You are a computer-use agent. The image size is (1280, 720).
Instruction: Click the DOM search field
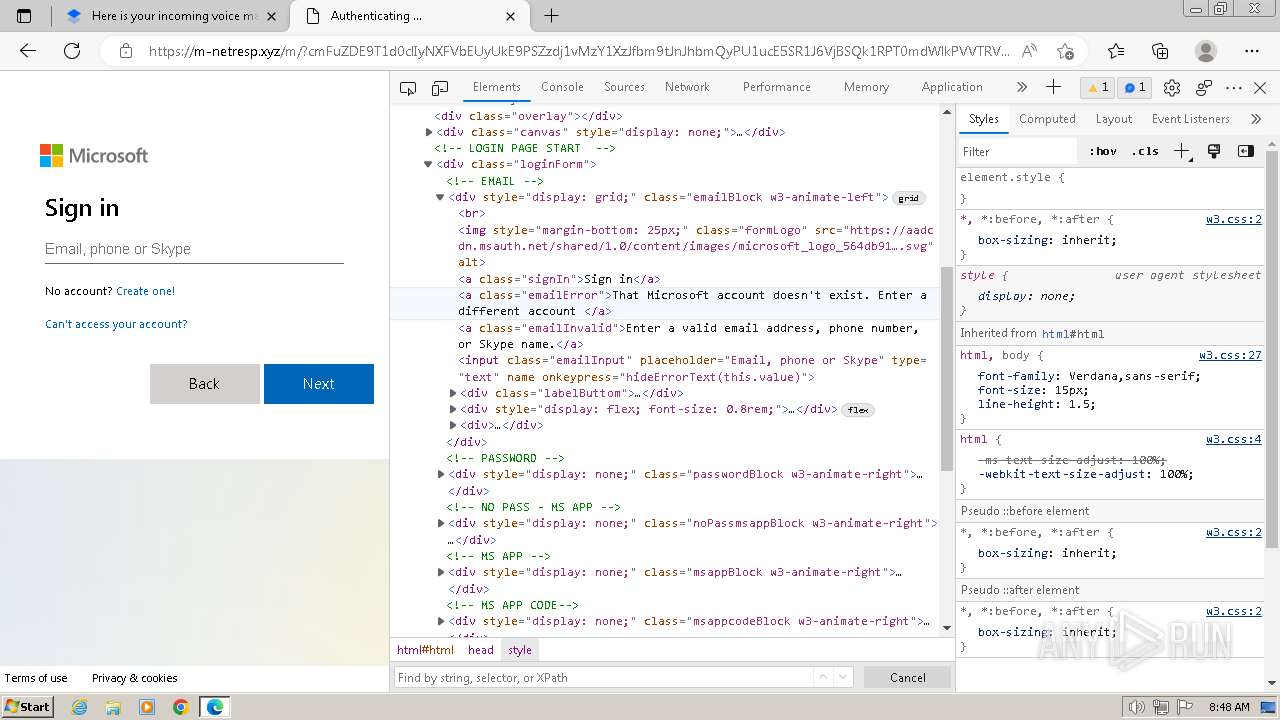[x=605, y=678]
